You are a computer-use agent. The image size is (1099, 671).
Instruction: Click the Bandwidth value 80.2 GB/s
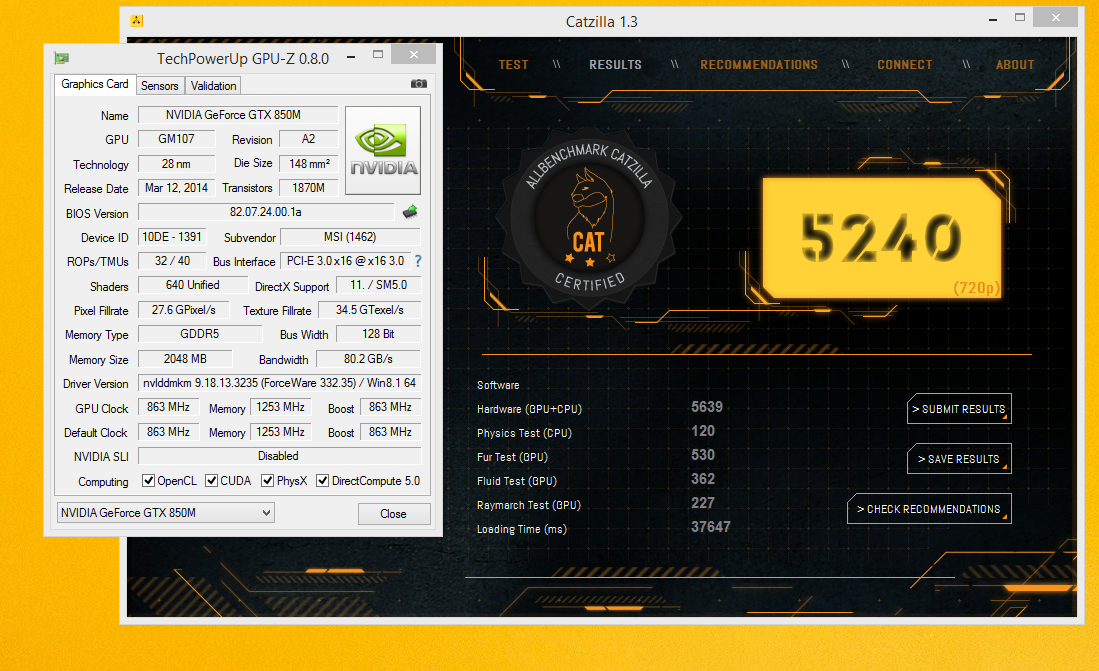pos(368,359)
